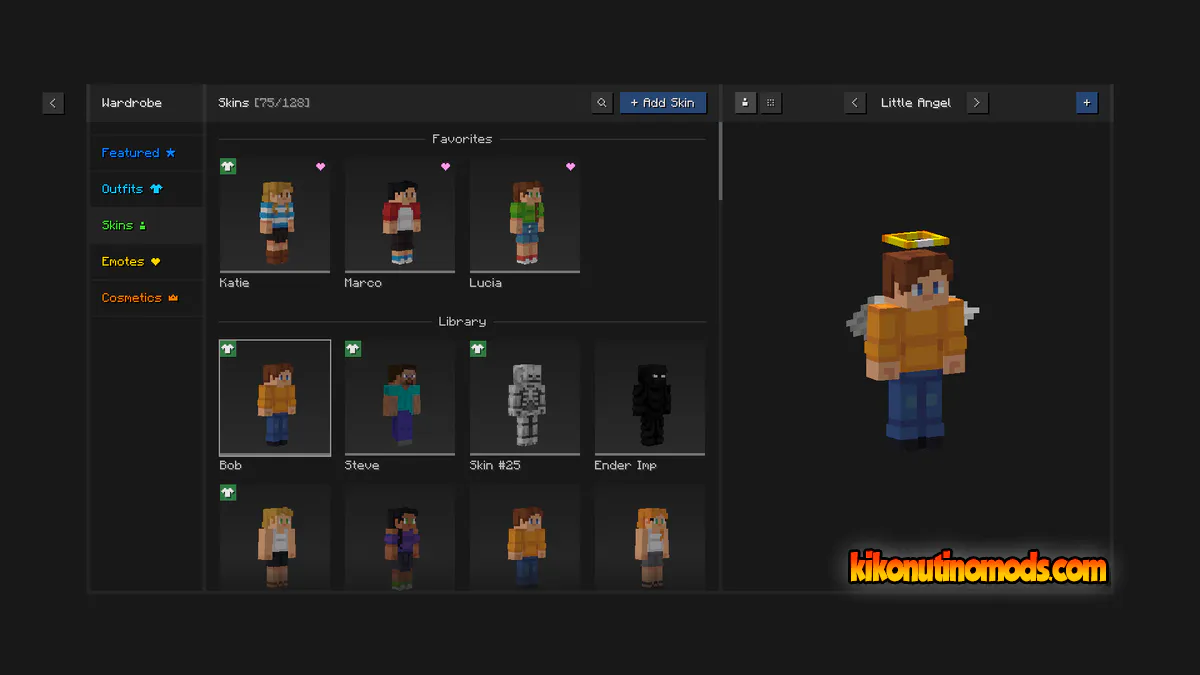1200x675 pixels.
Task: Click the + Add Skin button
Action: (663, 103)
